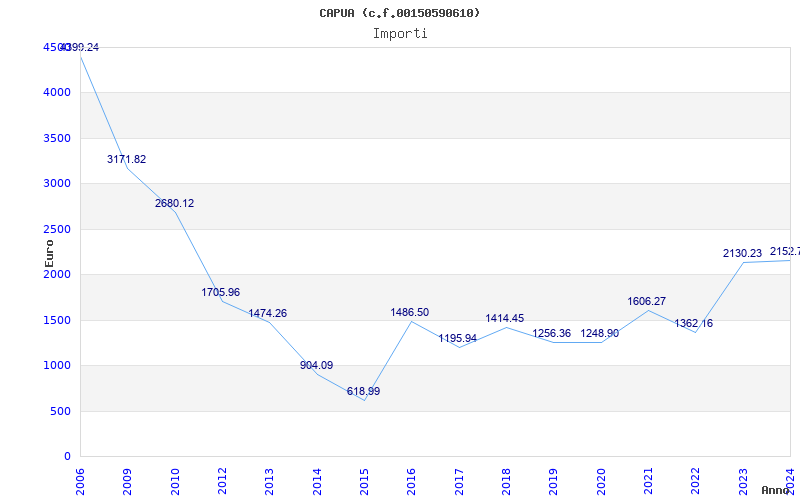The height and width of the screenshot is (500, 800).
Task: Click the data label 618.99
Action: [363, 391]
